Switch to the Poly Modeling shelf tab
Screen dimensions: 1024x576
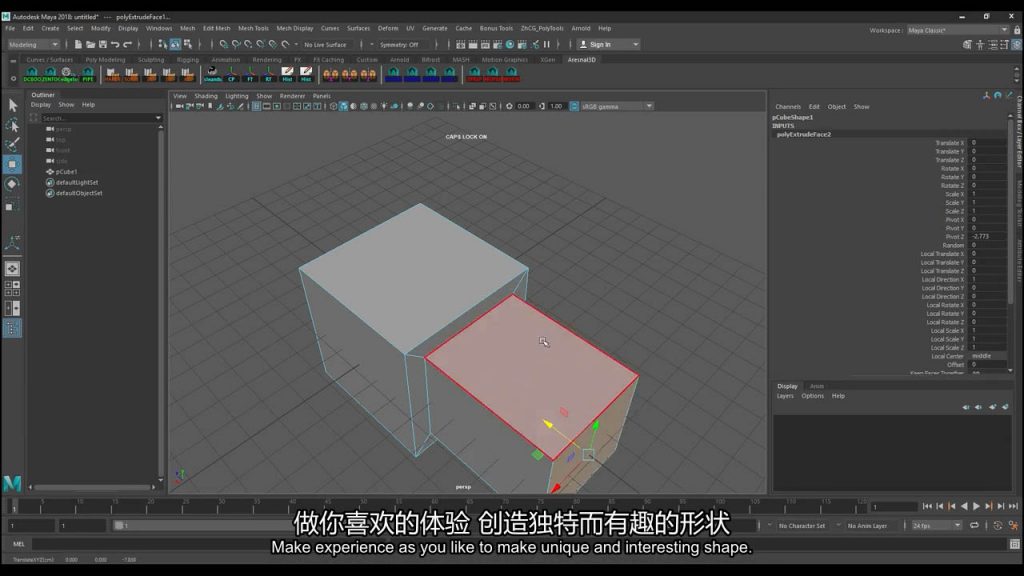pos(105,59)
